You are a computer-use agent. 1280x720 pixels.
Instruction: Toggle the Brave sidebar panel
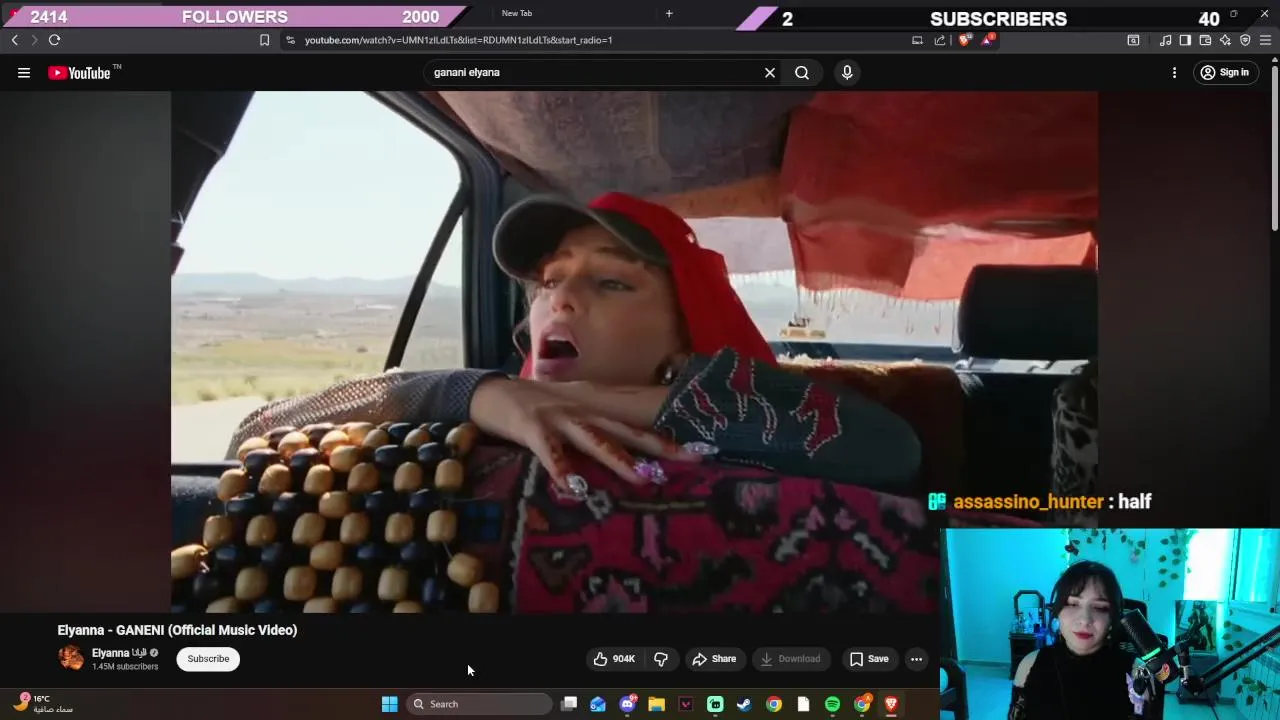coord(1185,40)
